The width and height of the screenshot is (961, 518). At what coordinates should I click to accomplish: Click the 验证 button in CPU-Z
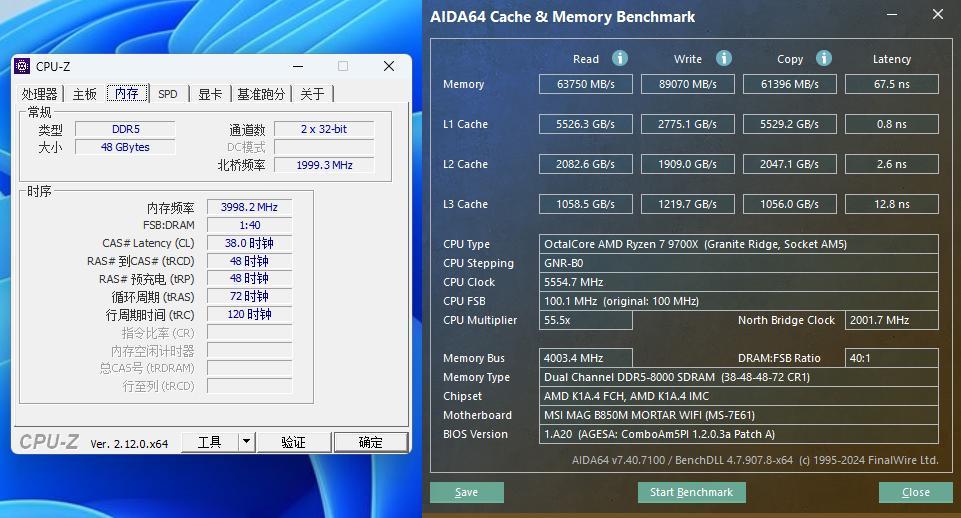pyautogui.click(x=294, y=442)
